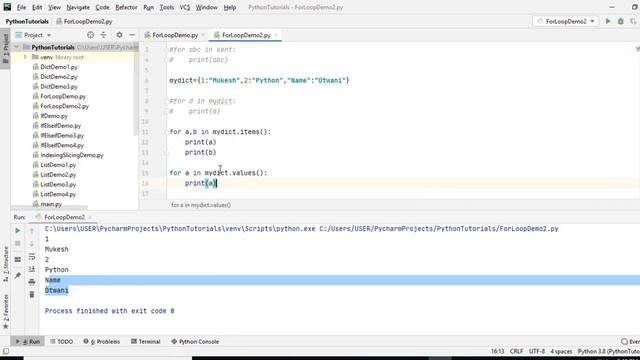The width and height of the screenshot is (640, 360).
Task: Close the ForLoopDemo2.py editor tab
Action: (276, 35)
